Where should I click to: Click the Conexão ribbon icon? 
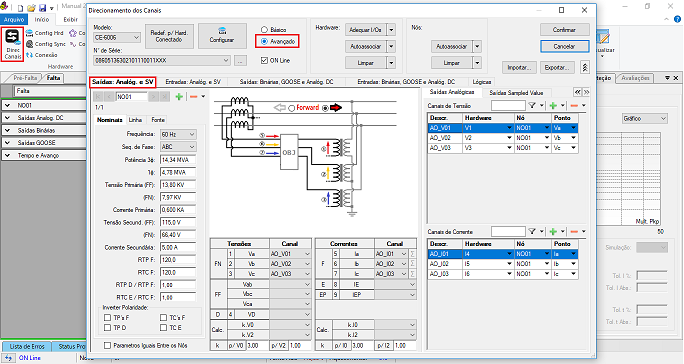pos(29,55)
